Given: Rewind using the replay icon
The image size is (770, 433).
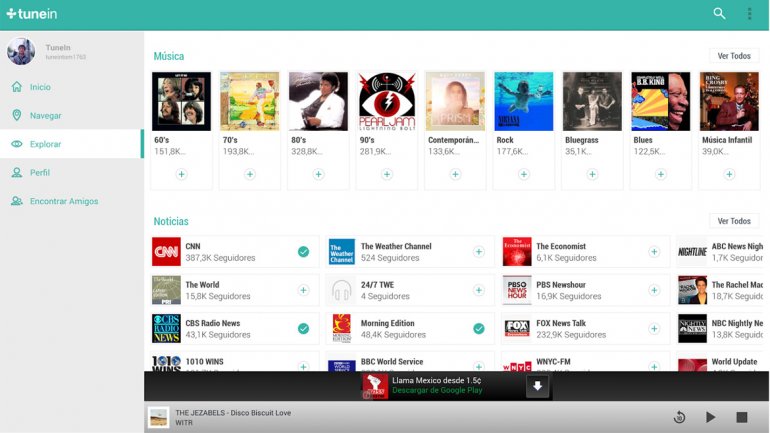Looking at the screenshot, I should tap(679, 417).
